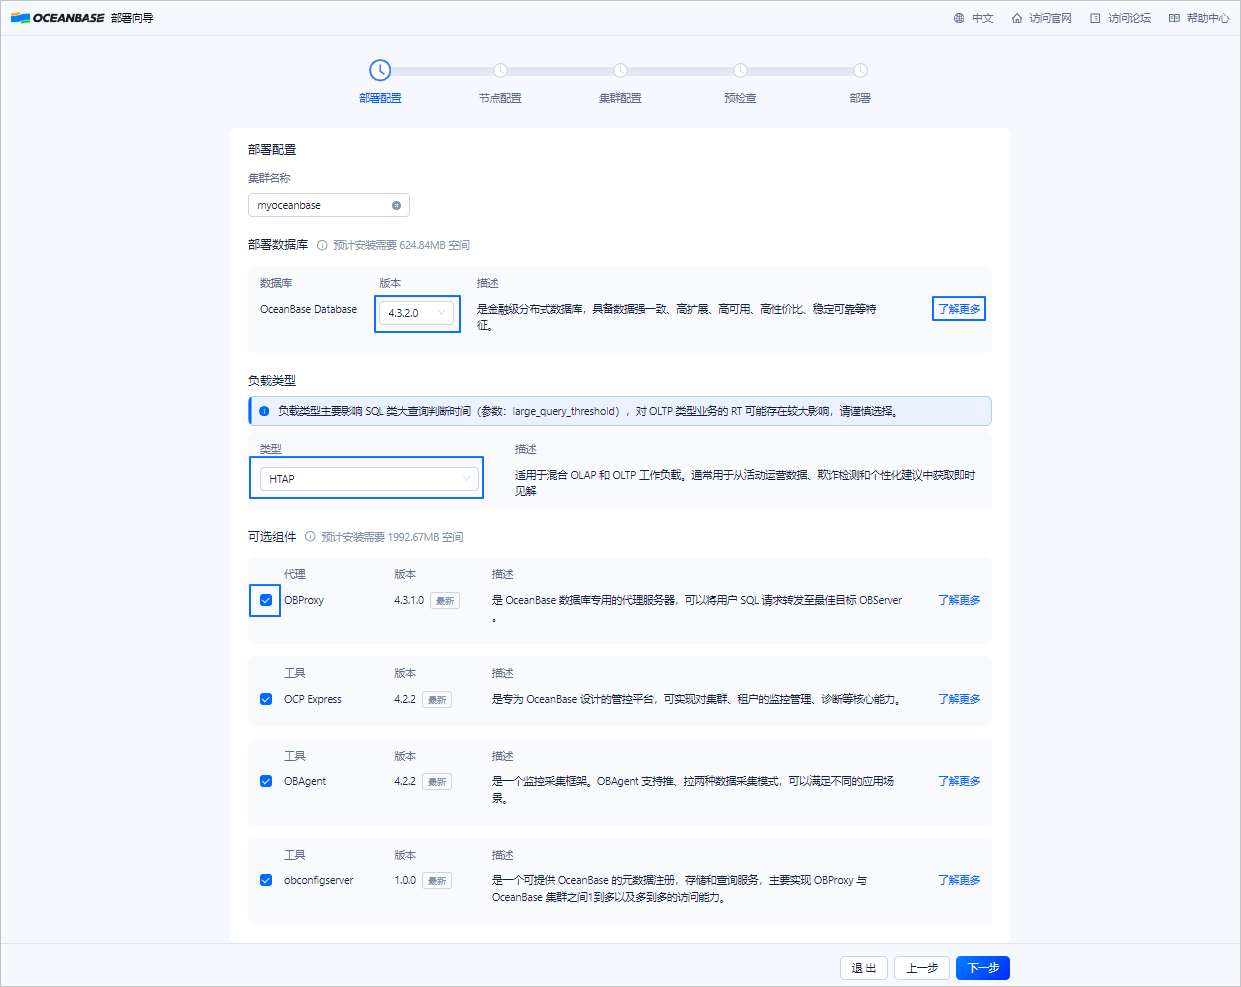Image resolution: width=1241 pixels, height=987 pixels.
Task: Open 了解更多 for obconfigserver
Action: 959,880
